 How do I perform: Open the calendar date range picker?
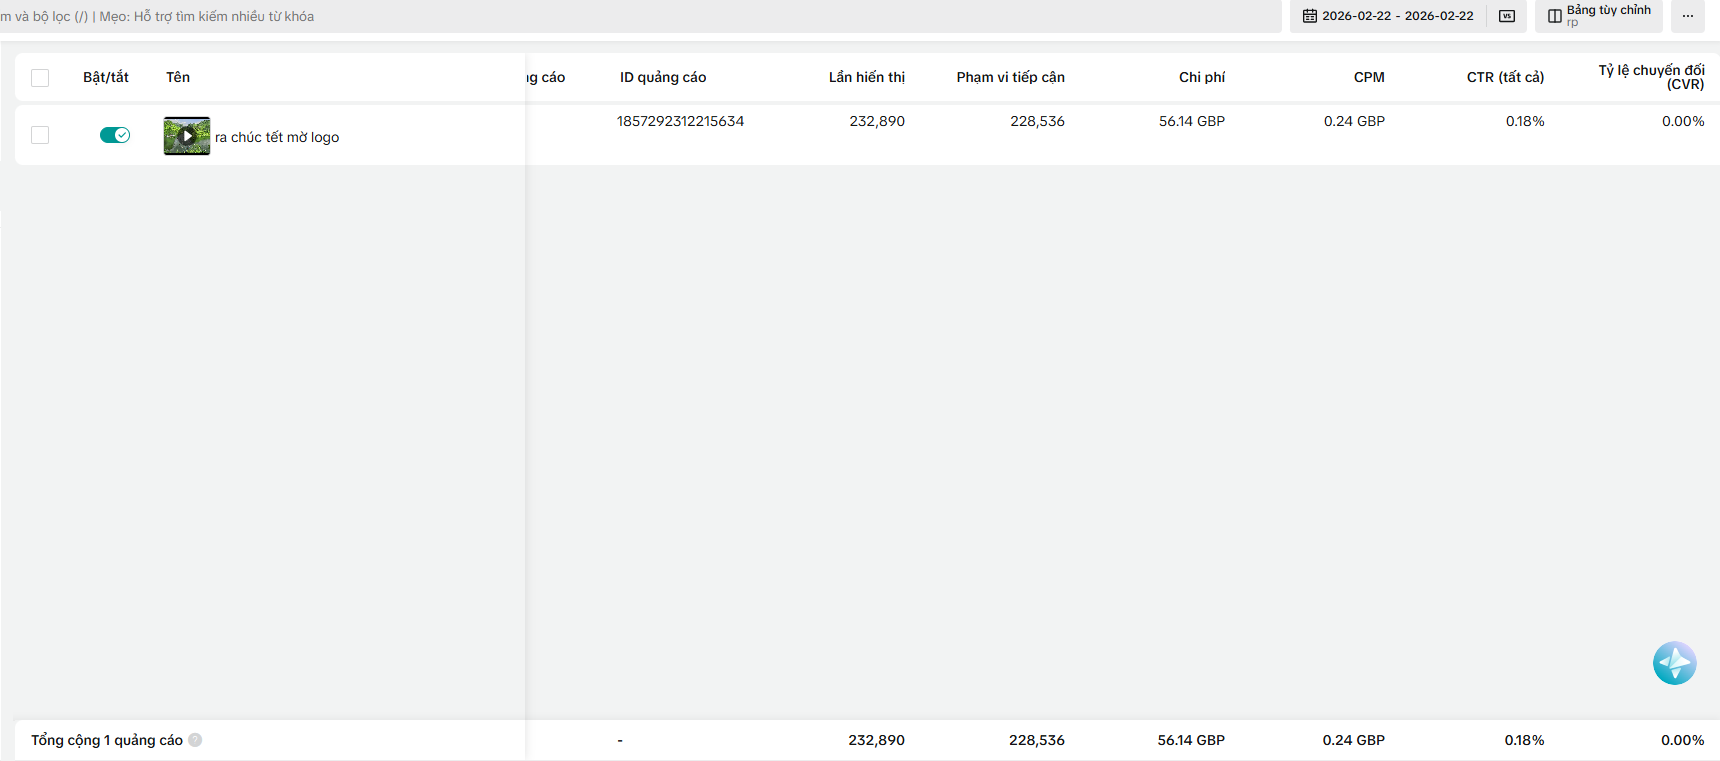(x=1310, y=16)
